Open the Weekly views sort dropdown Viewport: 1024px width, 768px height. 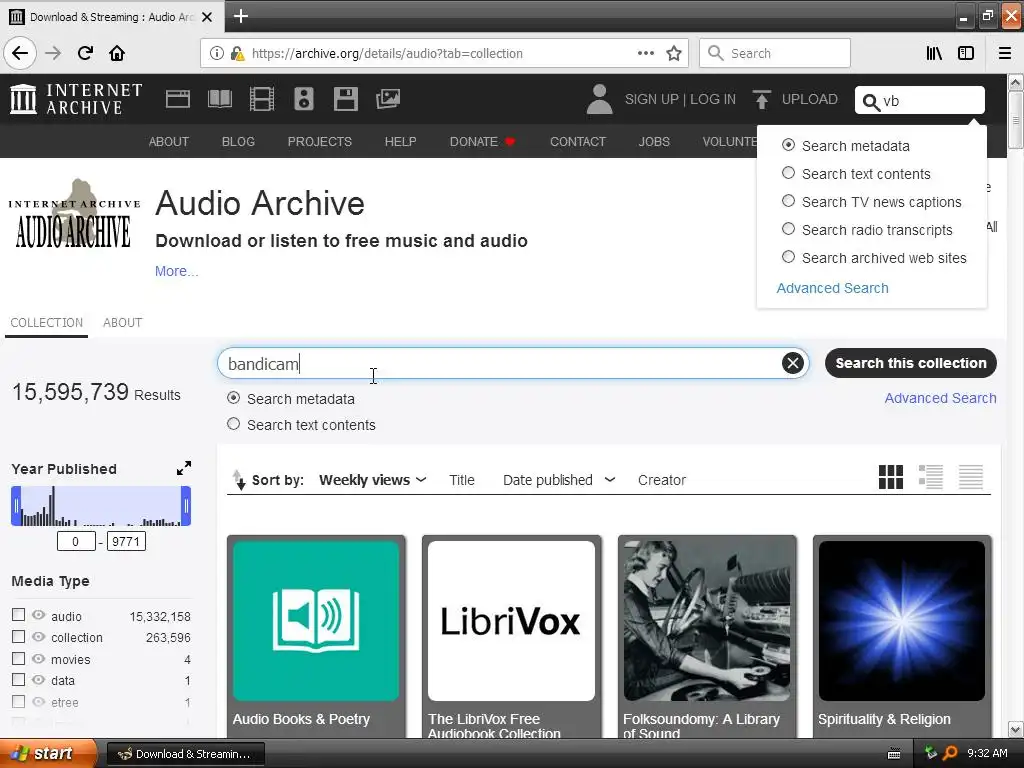click(x=373, y=480)
